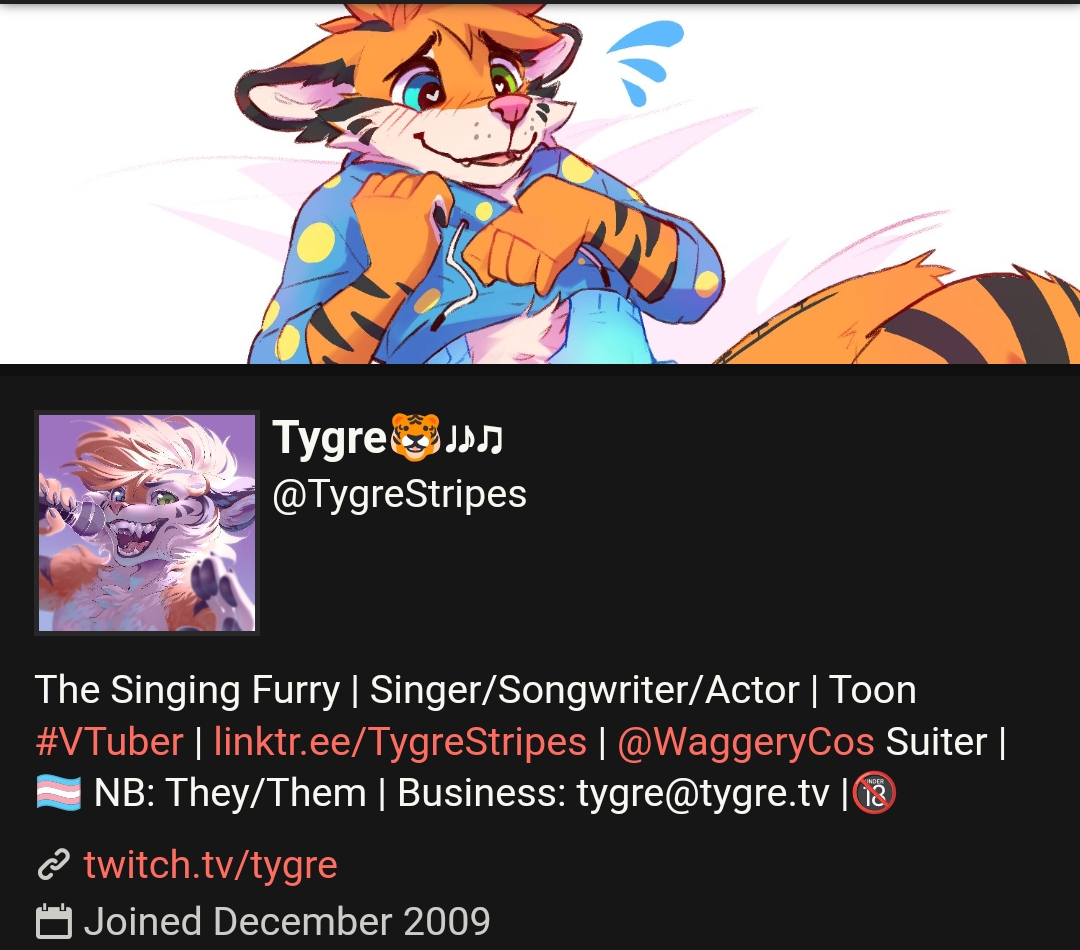Click the NB: They/Them pronoun text

click(230, 793)
